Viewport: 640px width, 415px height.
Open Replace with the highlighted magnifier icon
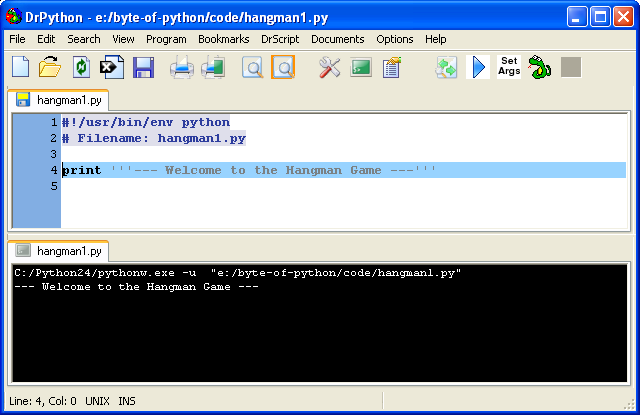[283, 67]
